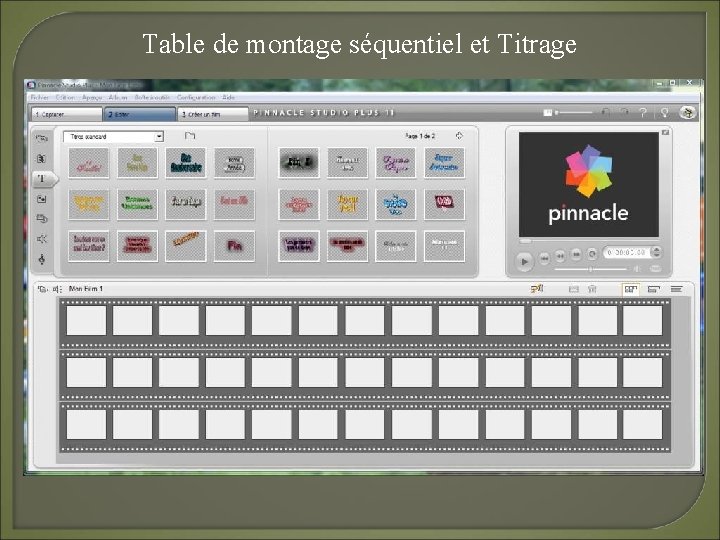
Task: Switch to text list view
Action: pos(676,289)
